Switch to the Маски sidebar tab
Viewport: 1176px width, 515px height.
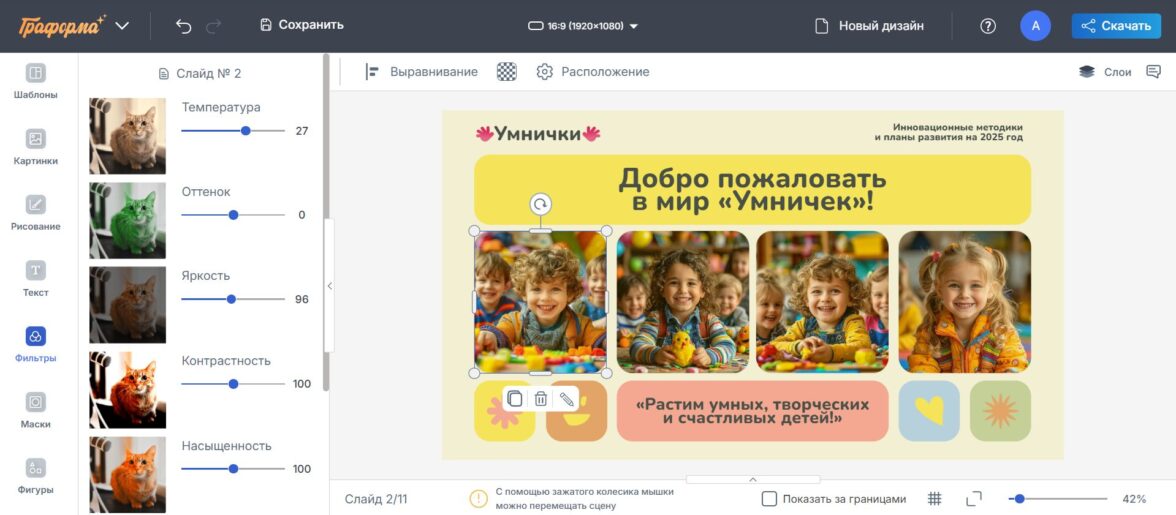pyautogui.click(x=35, y=410)
